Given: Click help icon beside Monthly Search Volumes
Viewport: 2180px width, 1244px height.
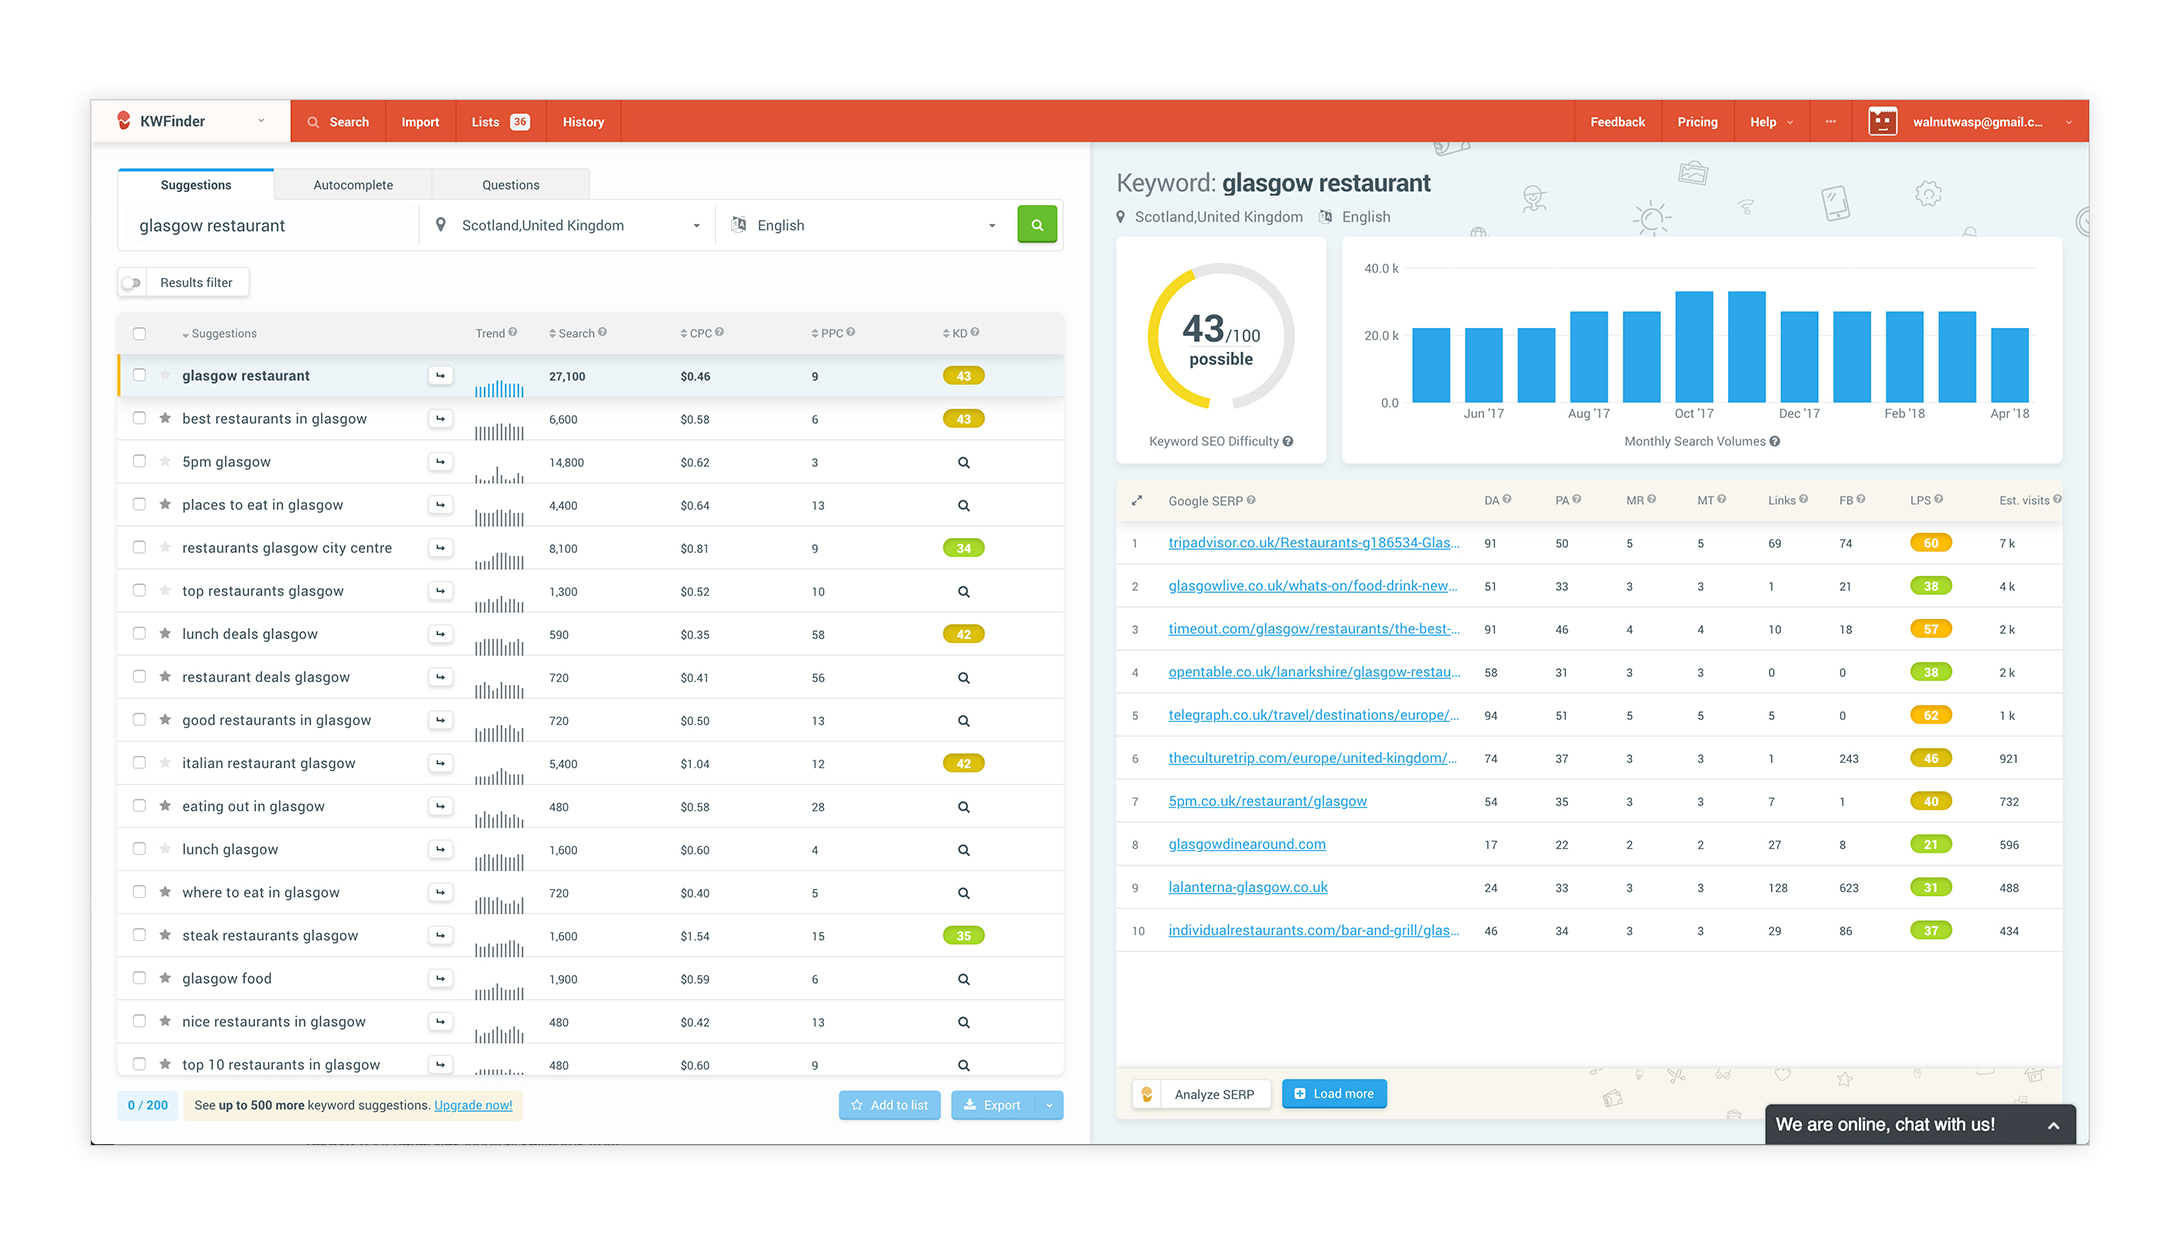Looking at the screenshot, I should click(x=1775, y=441).
